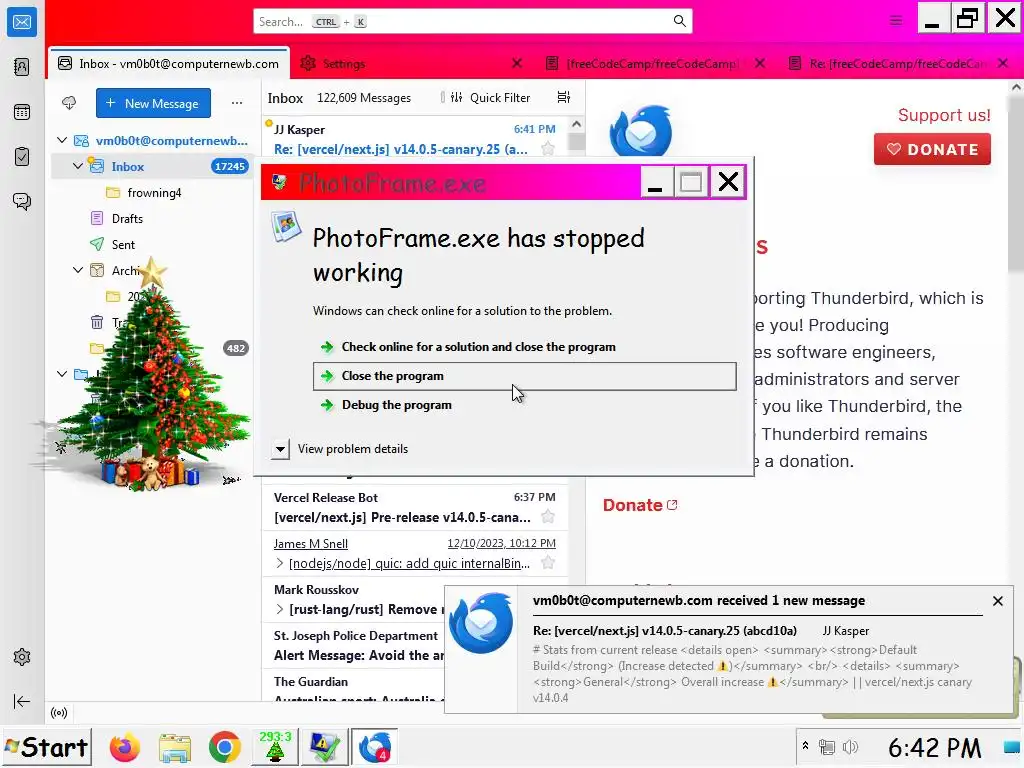This screenshot has width=1024, height=768.
Task: Click the volume speaker tray icon
Action: pyautogui.click(x=850, y=747)
